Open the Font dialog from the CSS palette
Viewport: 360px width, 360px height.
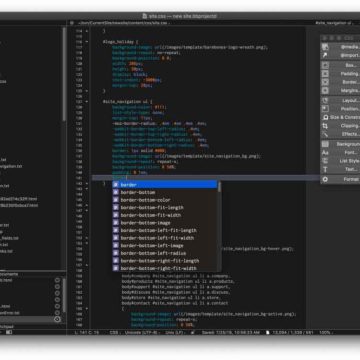coord(341,152)
